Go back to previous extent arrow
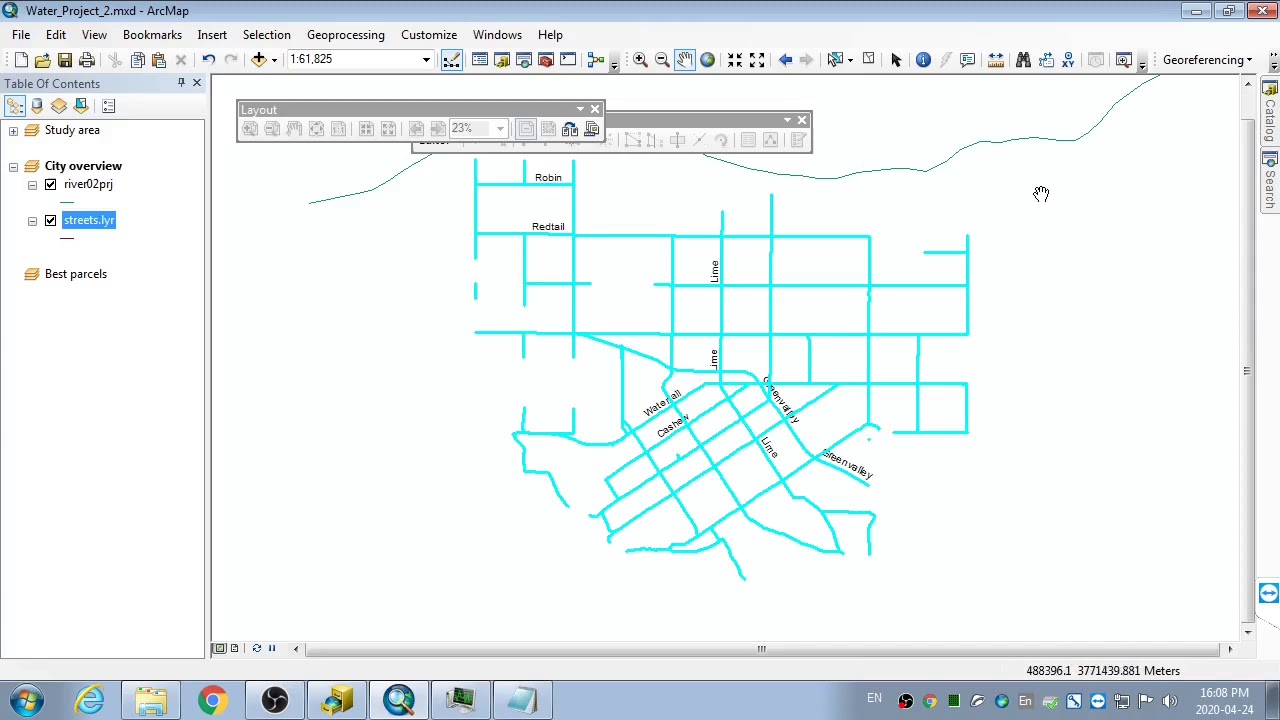The height and width of the screenshot is (720, 1280). 785,60
